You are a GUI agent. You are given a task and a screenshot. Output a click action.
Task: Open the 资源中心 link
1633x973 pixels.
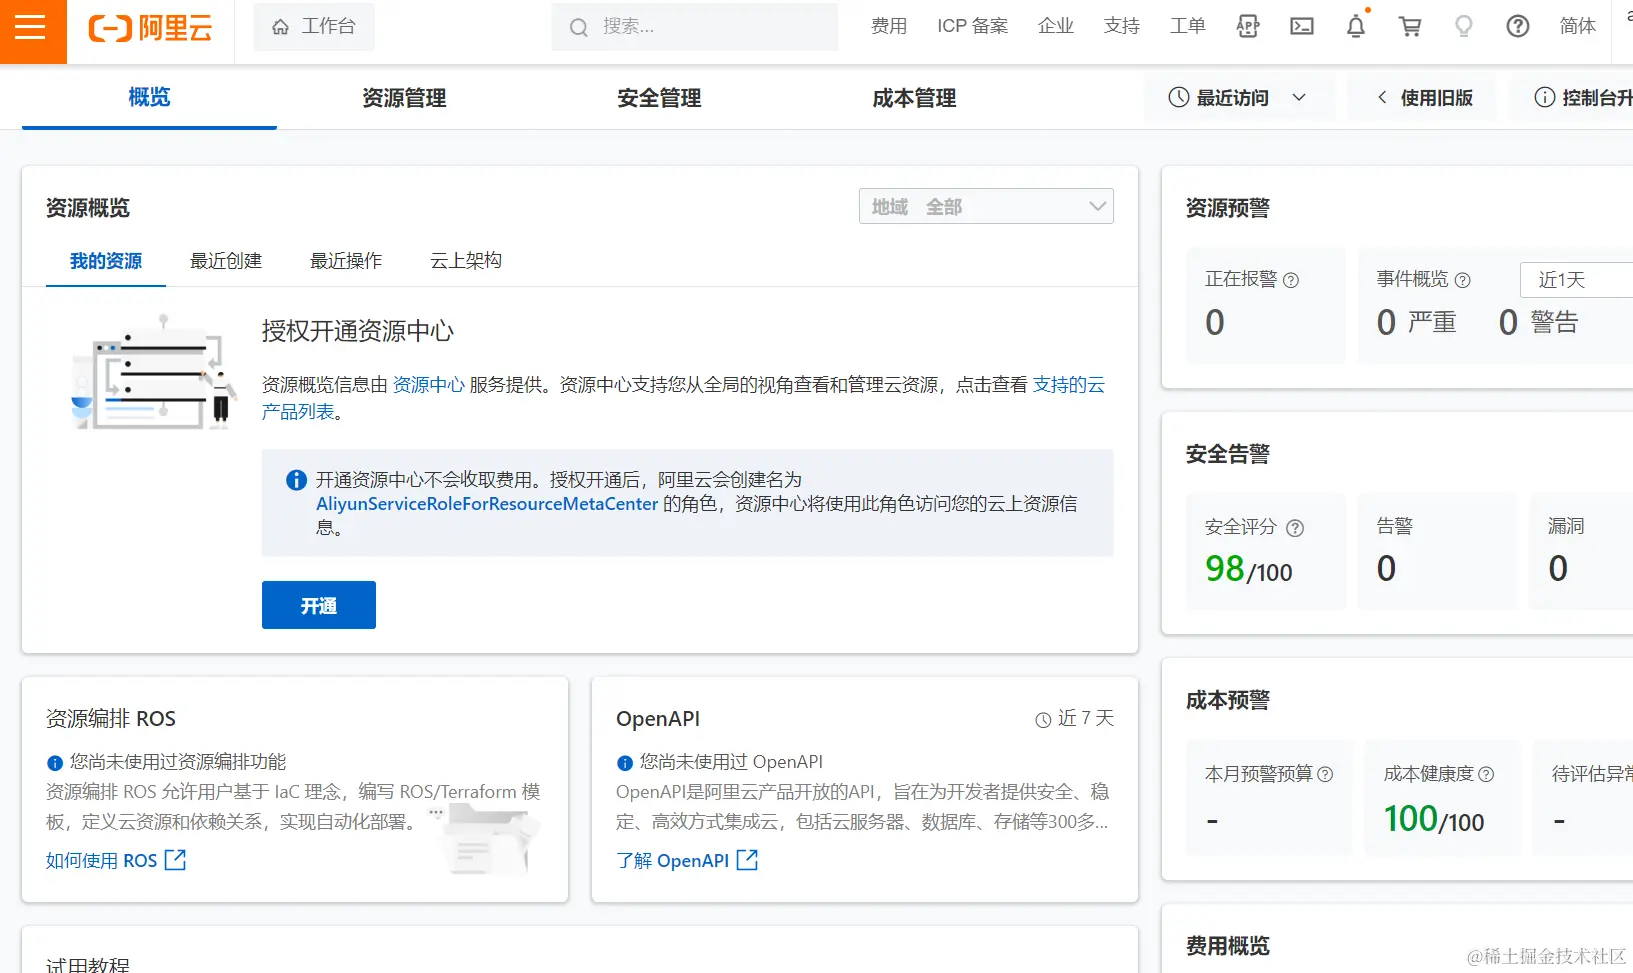428,385
